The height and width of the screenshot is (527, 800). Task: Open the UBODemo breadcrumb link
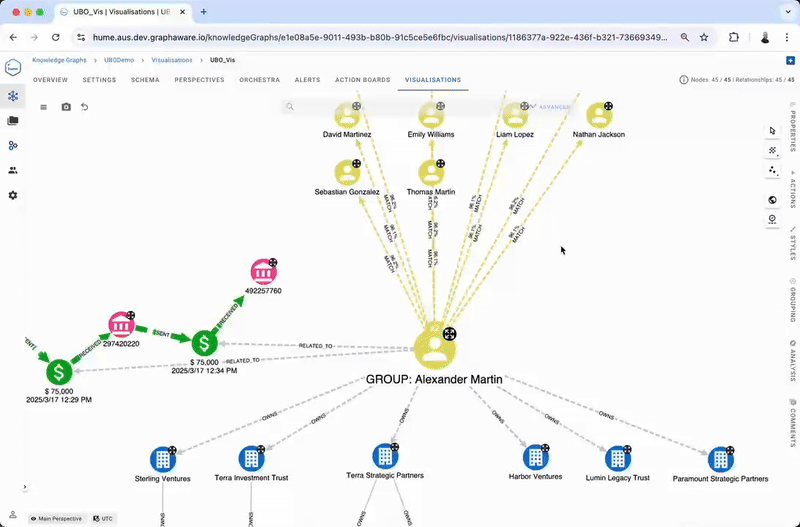pos(119,60)
